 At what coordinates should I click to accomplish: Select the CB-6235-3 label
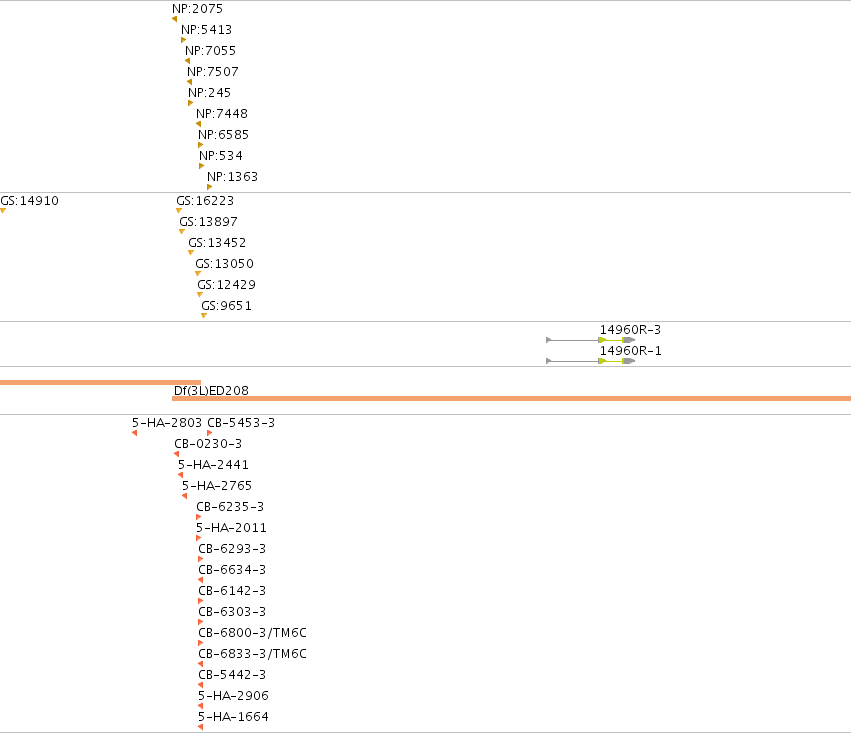click(x=230, y=507)
